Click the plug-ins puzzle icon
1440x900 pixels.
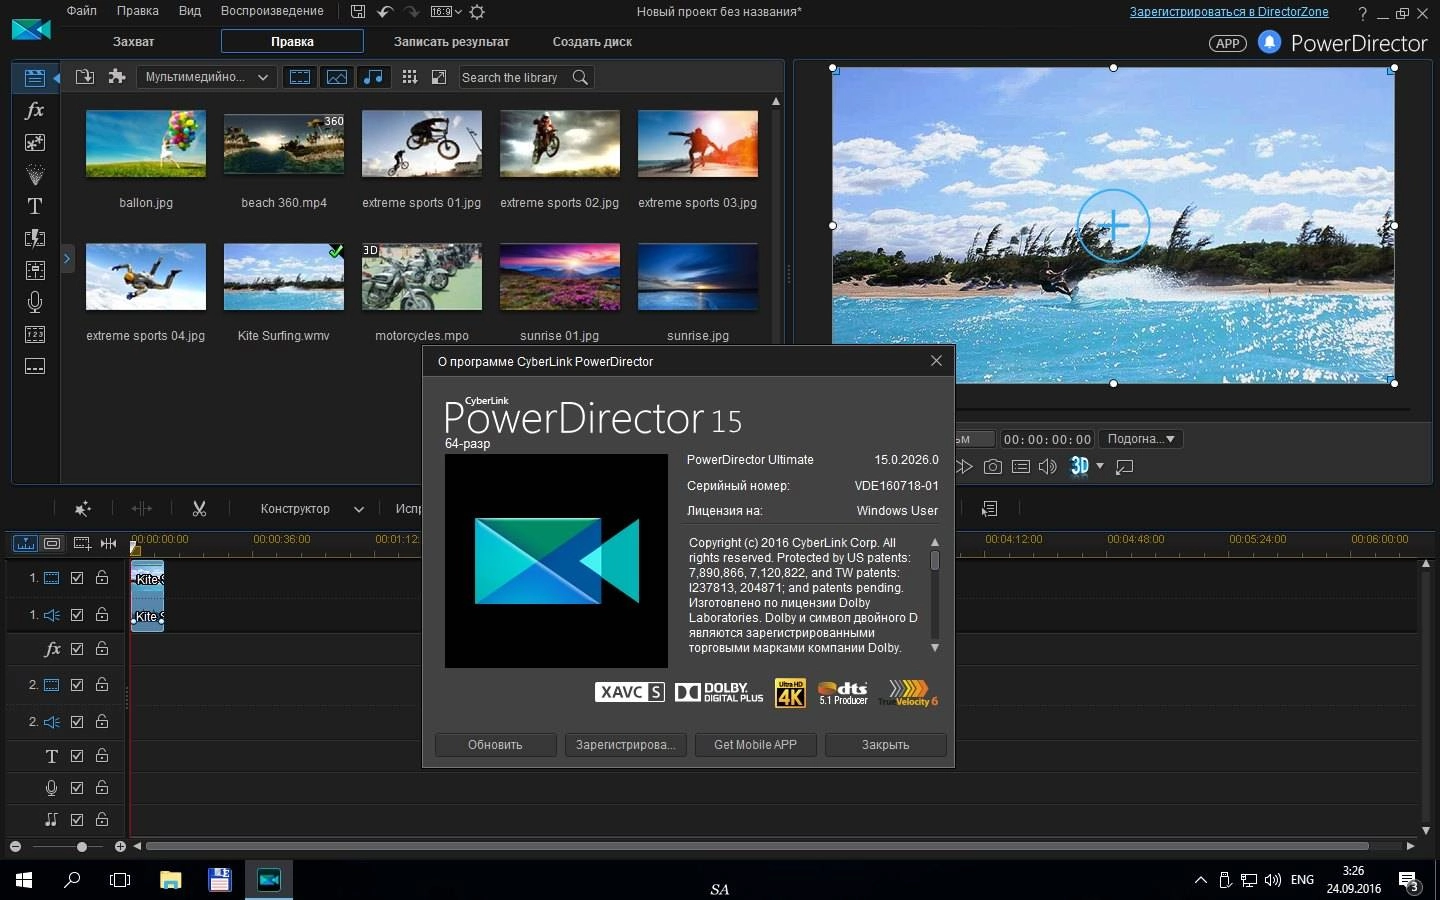tap(117, 77)
